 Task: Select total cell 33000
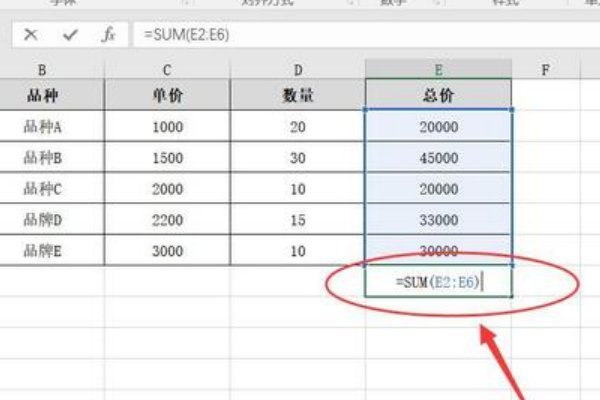click(439, 219)
